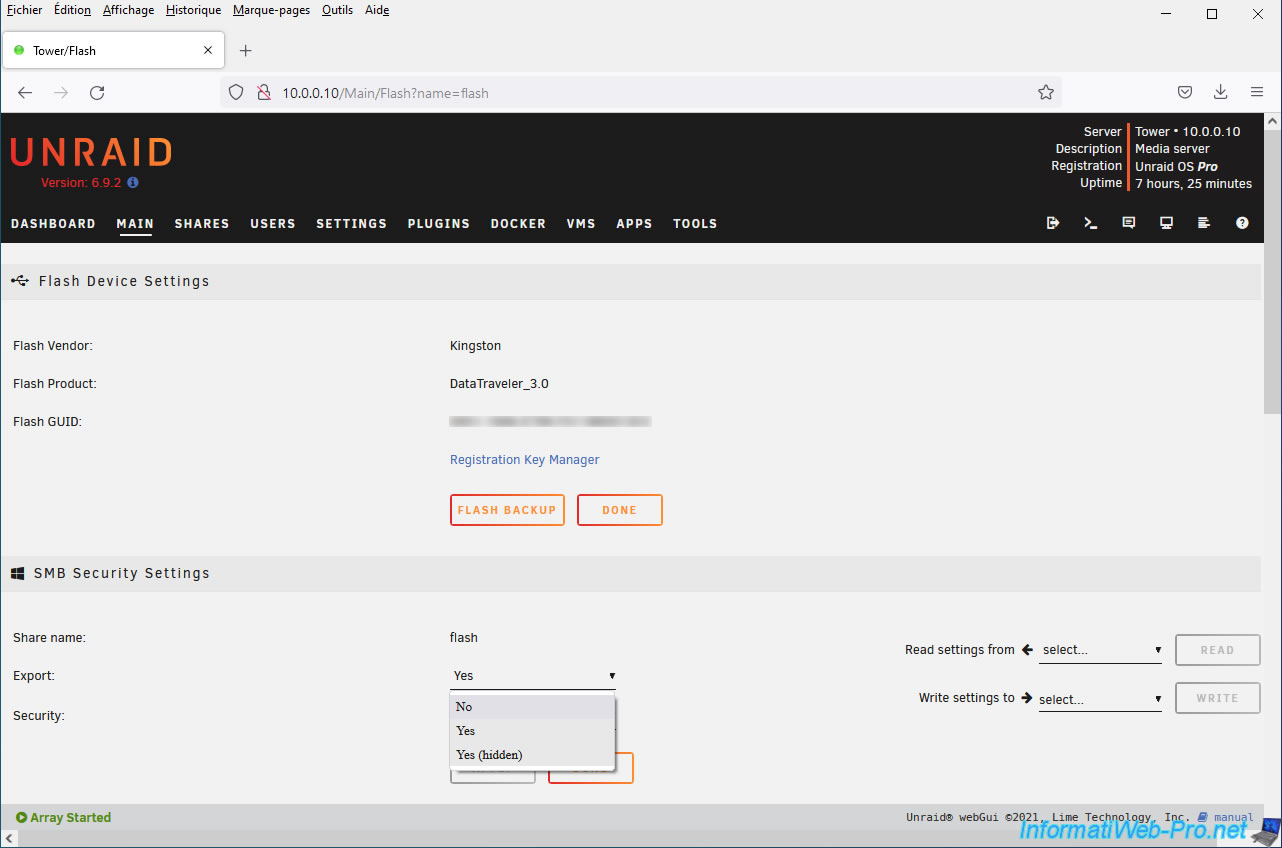The image size is (1282, 848).
Task: Click the help question mark icon
Action: pos(1242,223)
